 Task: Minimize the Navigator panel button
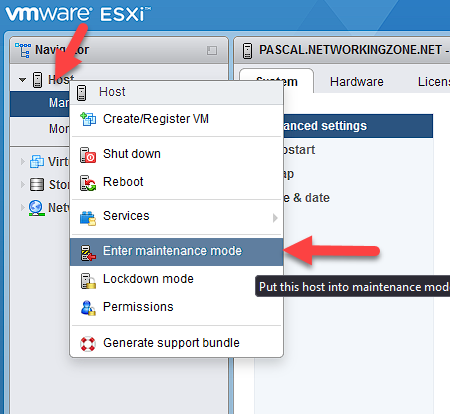click(212, 50)
